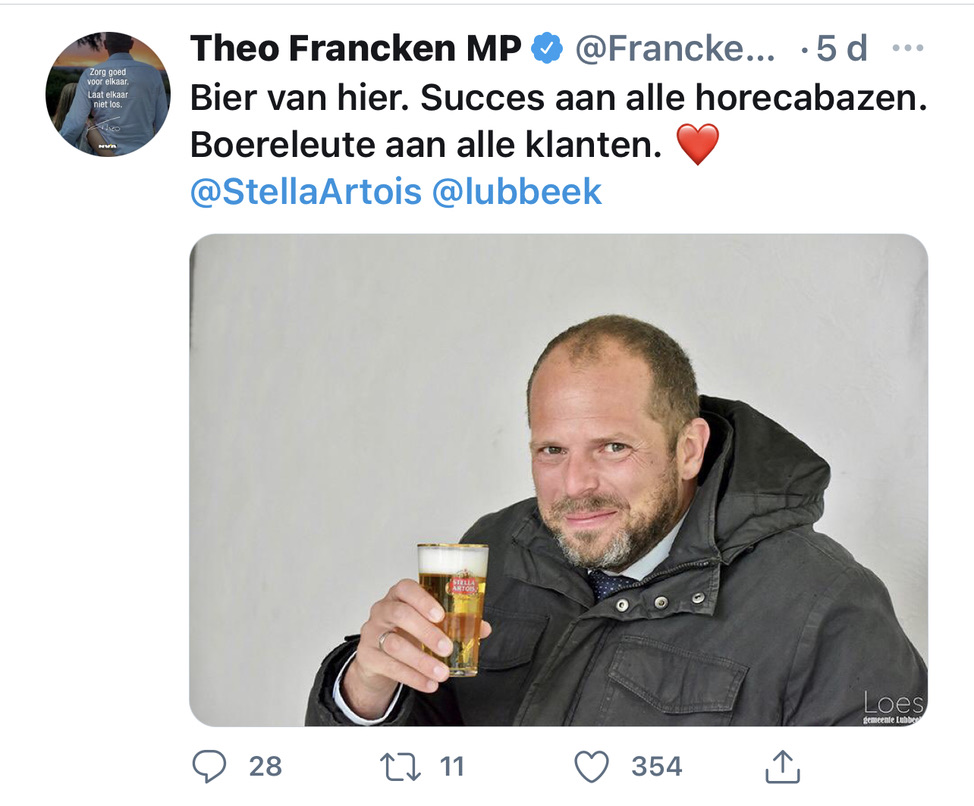Open Theo Francken's profile avatar
974x806 pixels.
[108, 93]
